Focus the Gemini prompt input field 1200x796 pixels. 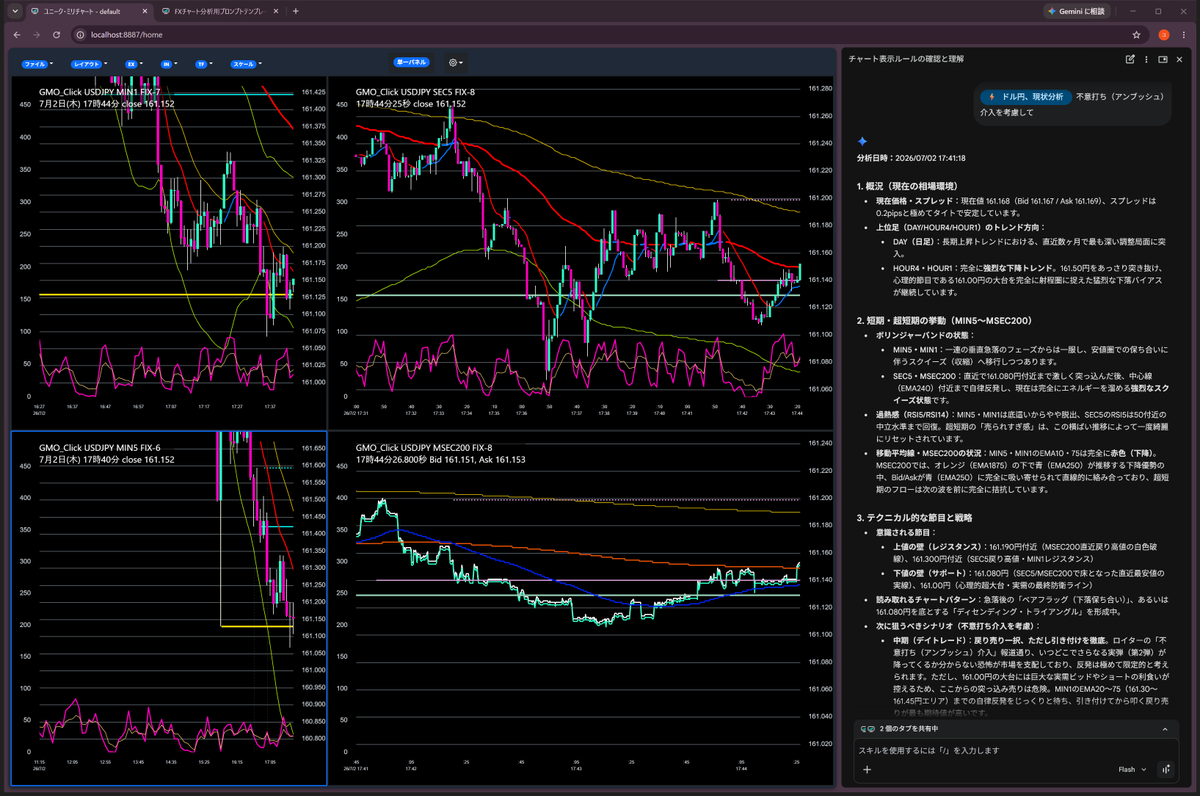tap(1015, 750)
